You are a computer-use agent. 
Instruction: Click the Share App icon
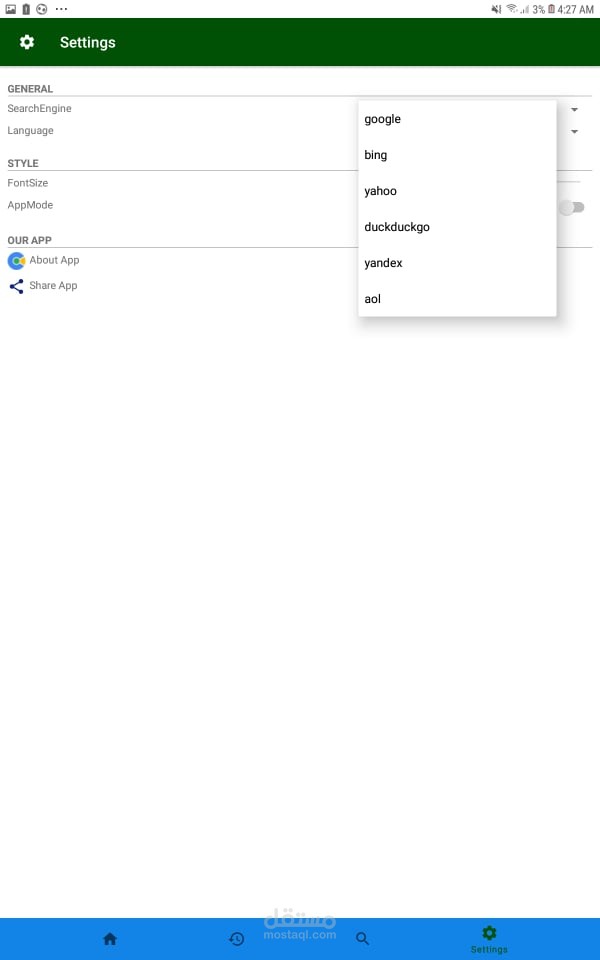point(17,286)
